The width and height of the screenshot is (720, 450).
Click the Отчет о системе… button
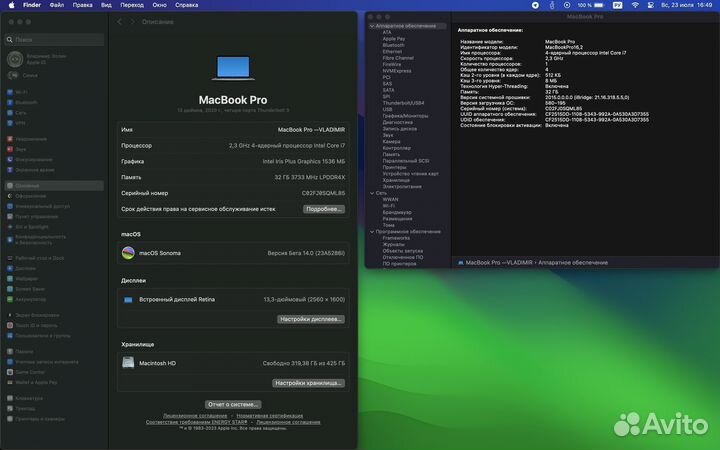click(233, 405)
